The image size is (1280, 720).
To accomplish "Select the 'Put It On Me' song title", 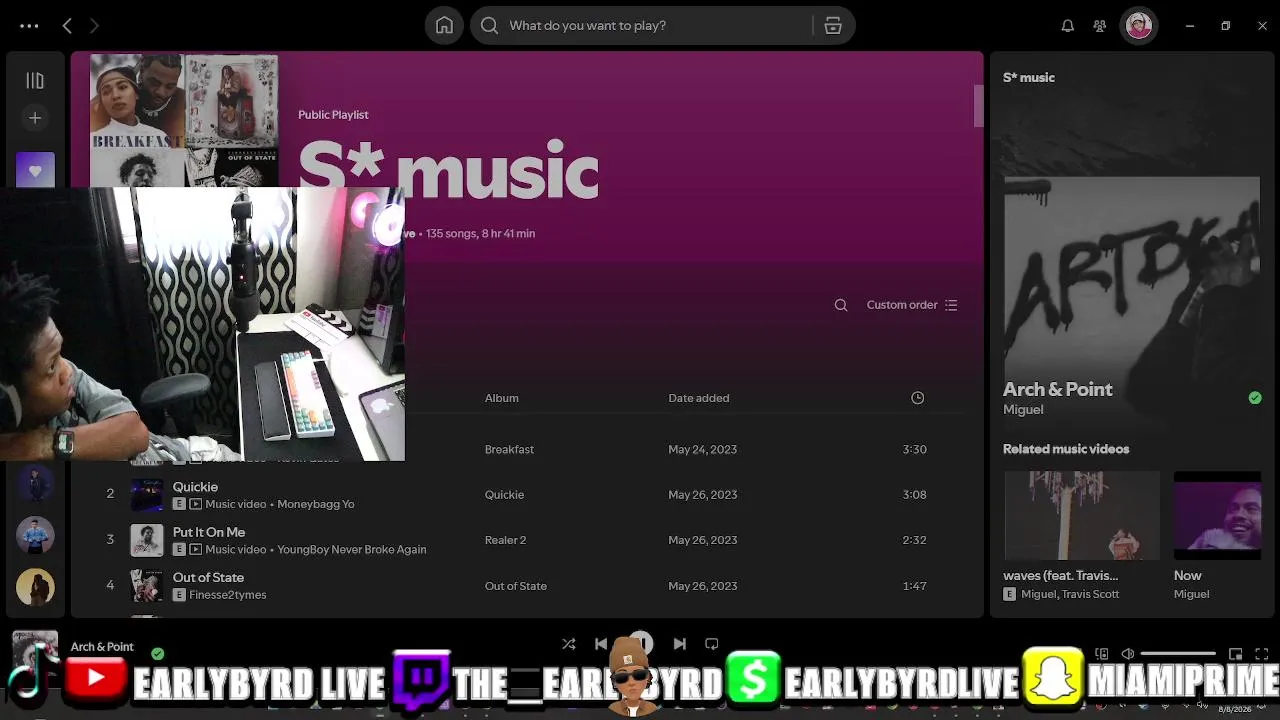I will point(209,532).
